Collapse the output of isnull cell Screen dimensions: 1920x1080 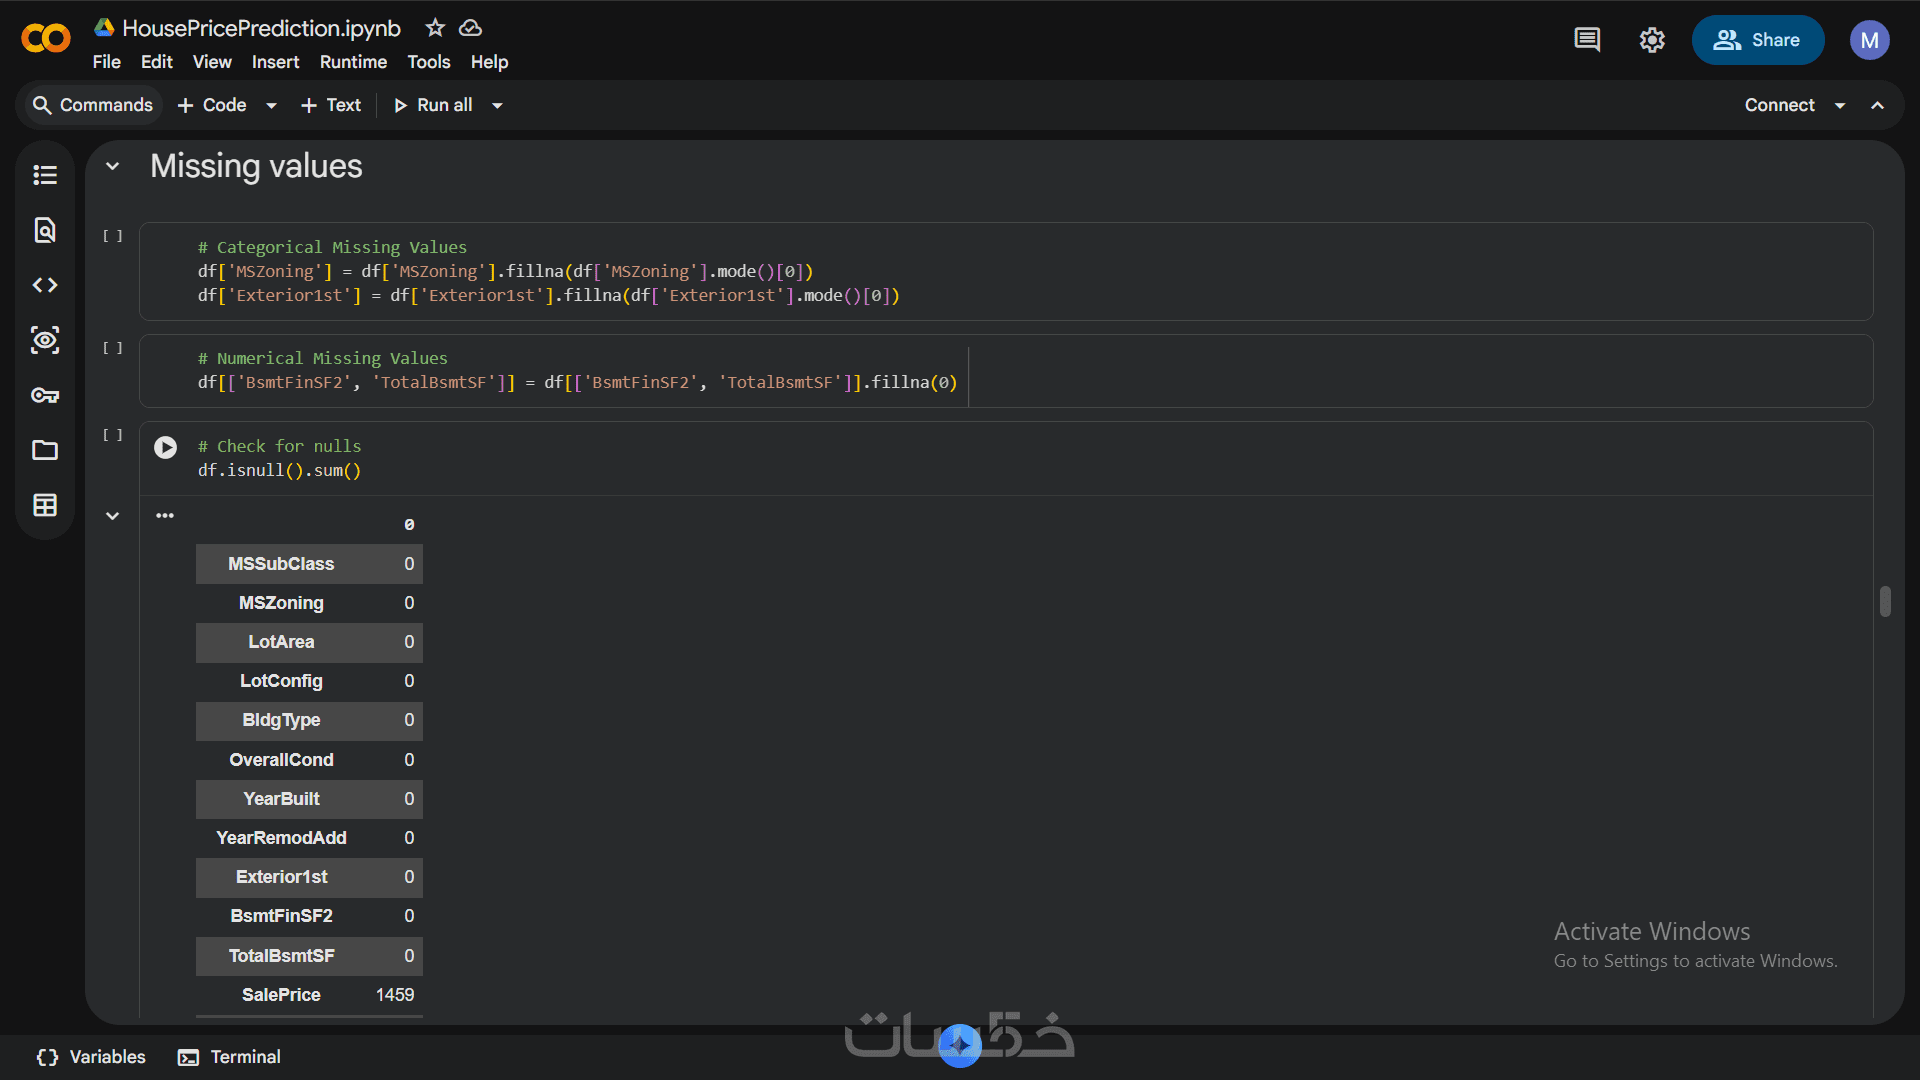click(113, 516)
